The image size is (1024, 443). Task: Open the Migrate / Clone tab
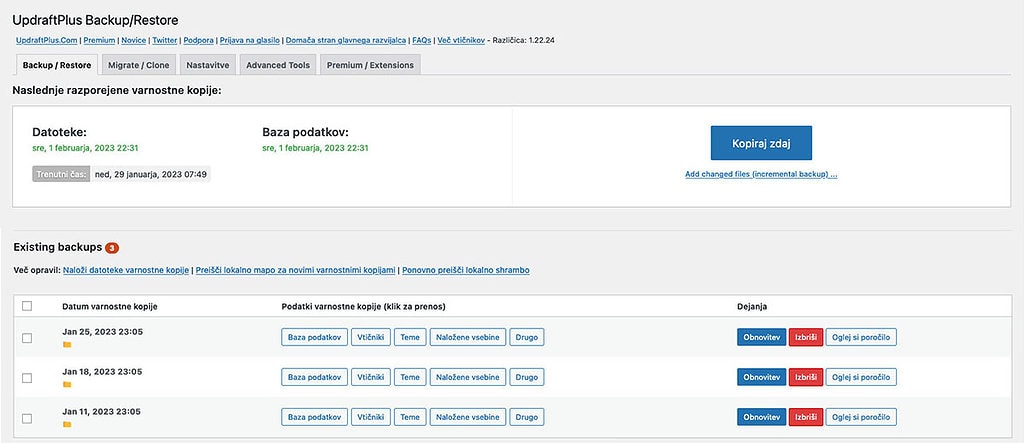tap(138, 65)
